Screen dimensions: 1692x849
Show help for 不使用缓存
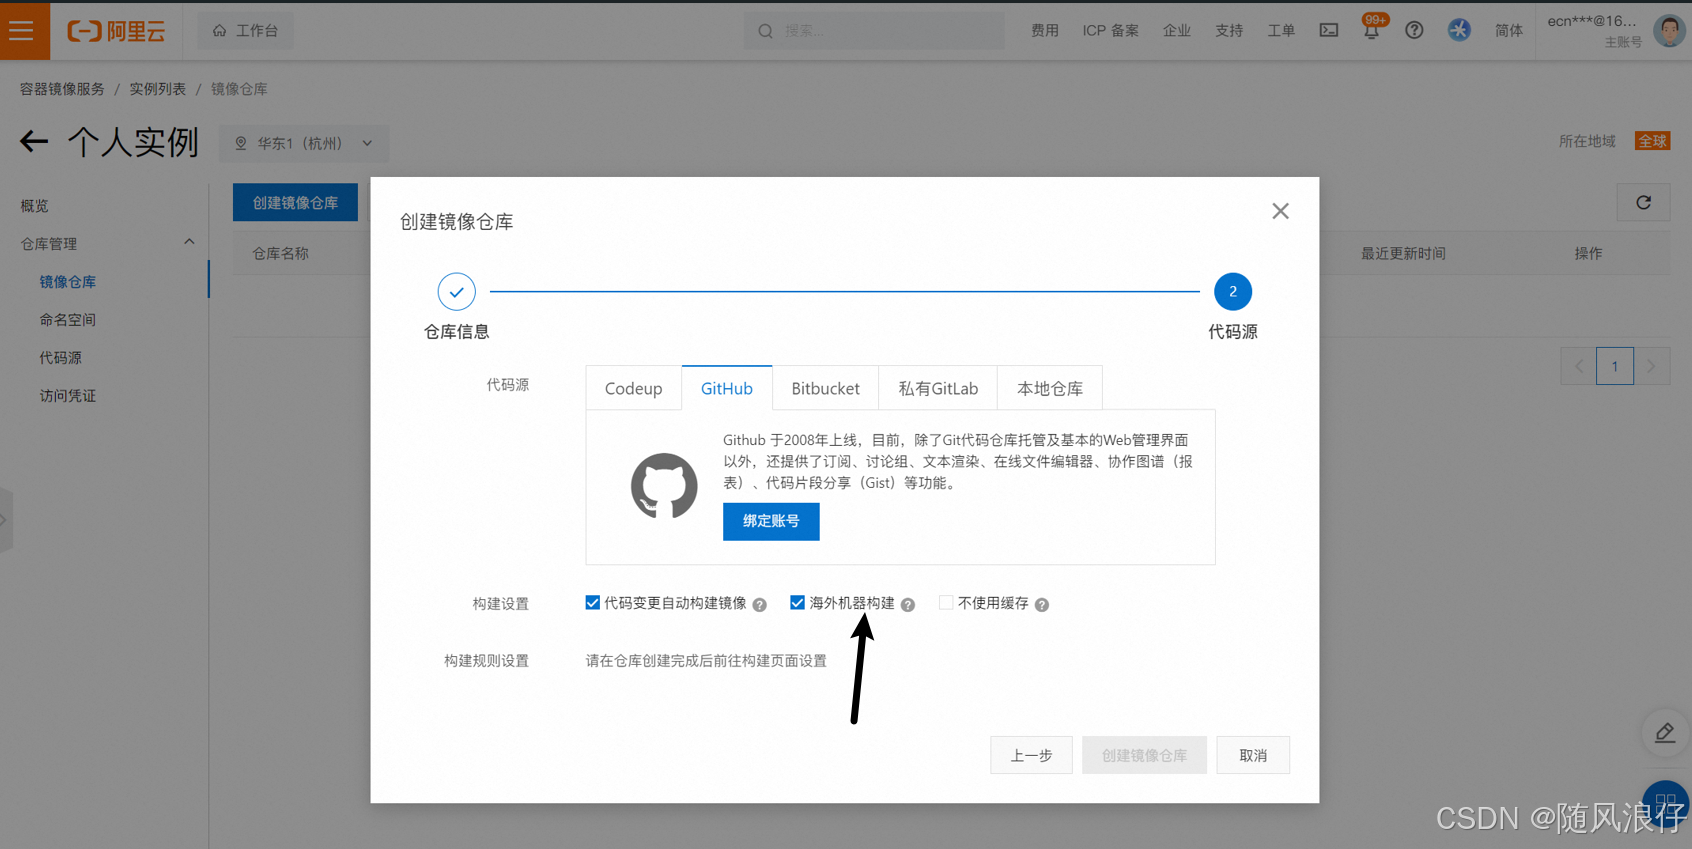click(x=1042, y=605)
